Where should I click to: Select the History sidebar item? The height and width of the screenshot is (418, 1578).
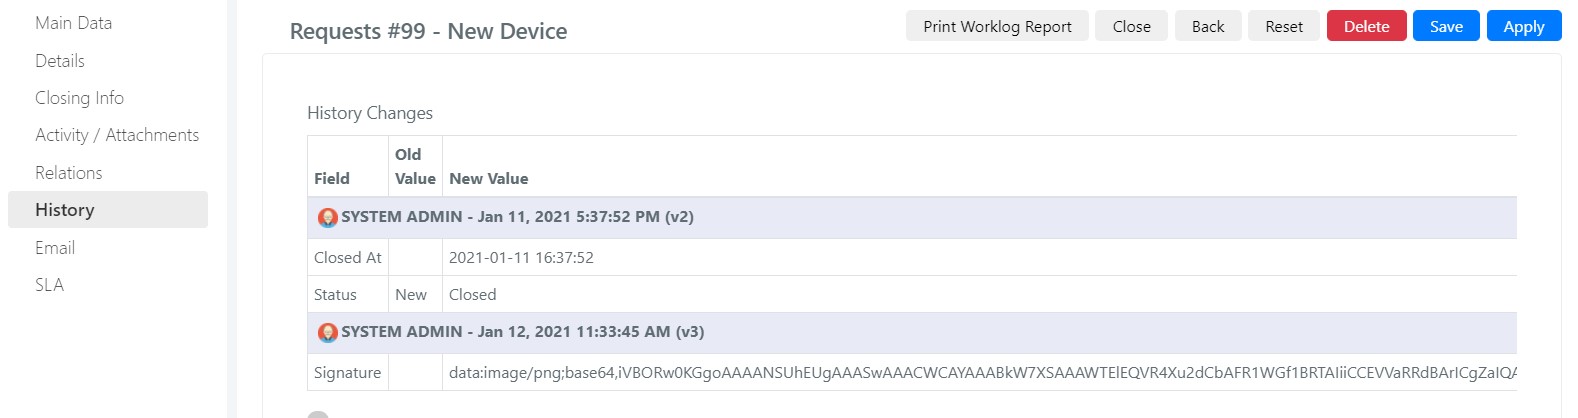pyautogui.click(x=108, y=210)
